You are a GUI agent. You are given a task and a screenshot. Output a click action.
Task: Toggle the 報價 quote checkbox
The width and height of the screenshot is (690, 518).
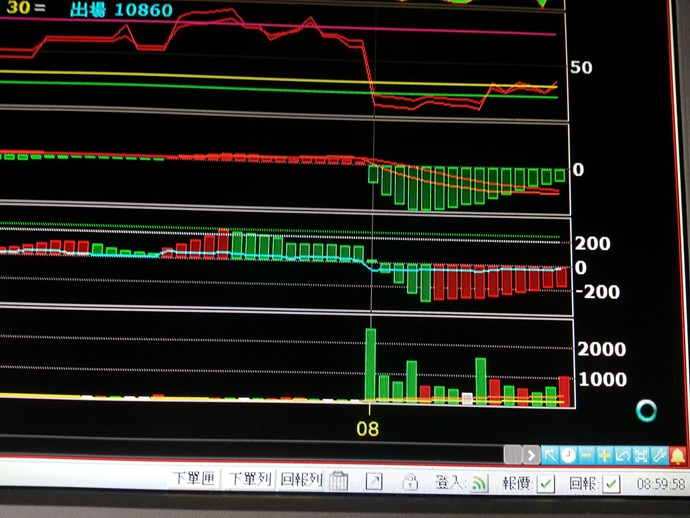point(546,484)
